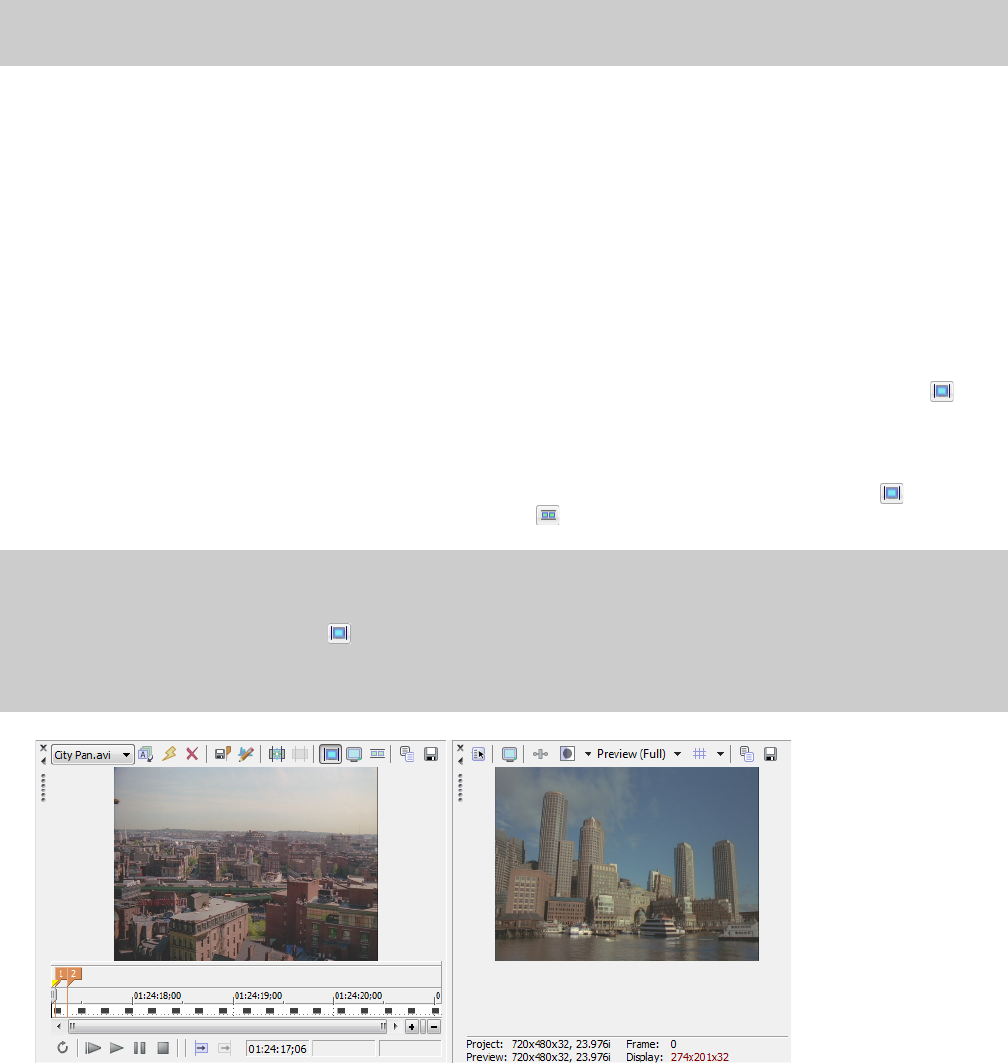
Task: Click Video Output FX icon in Preview
Action: [540, 754]
